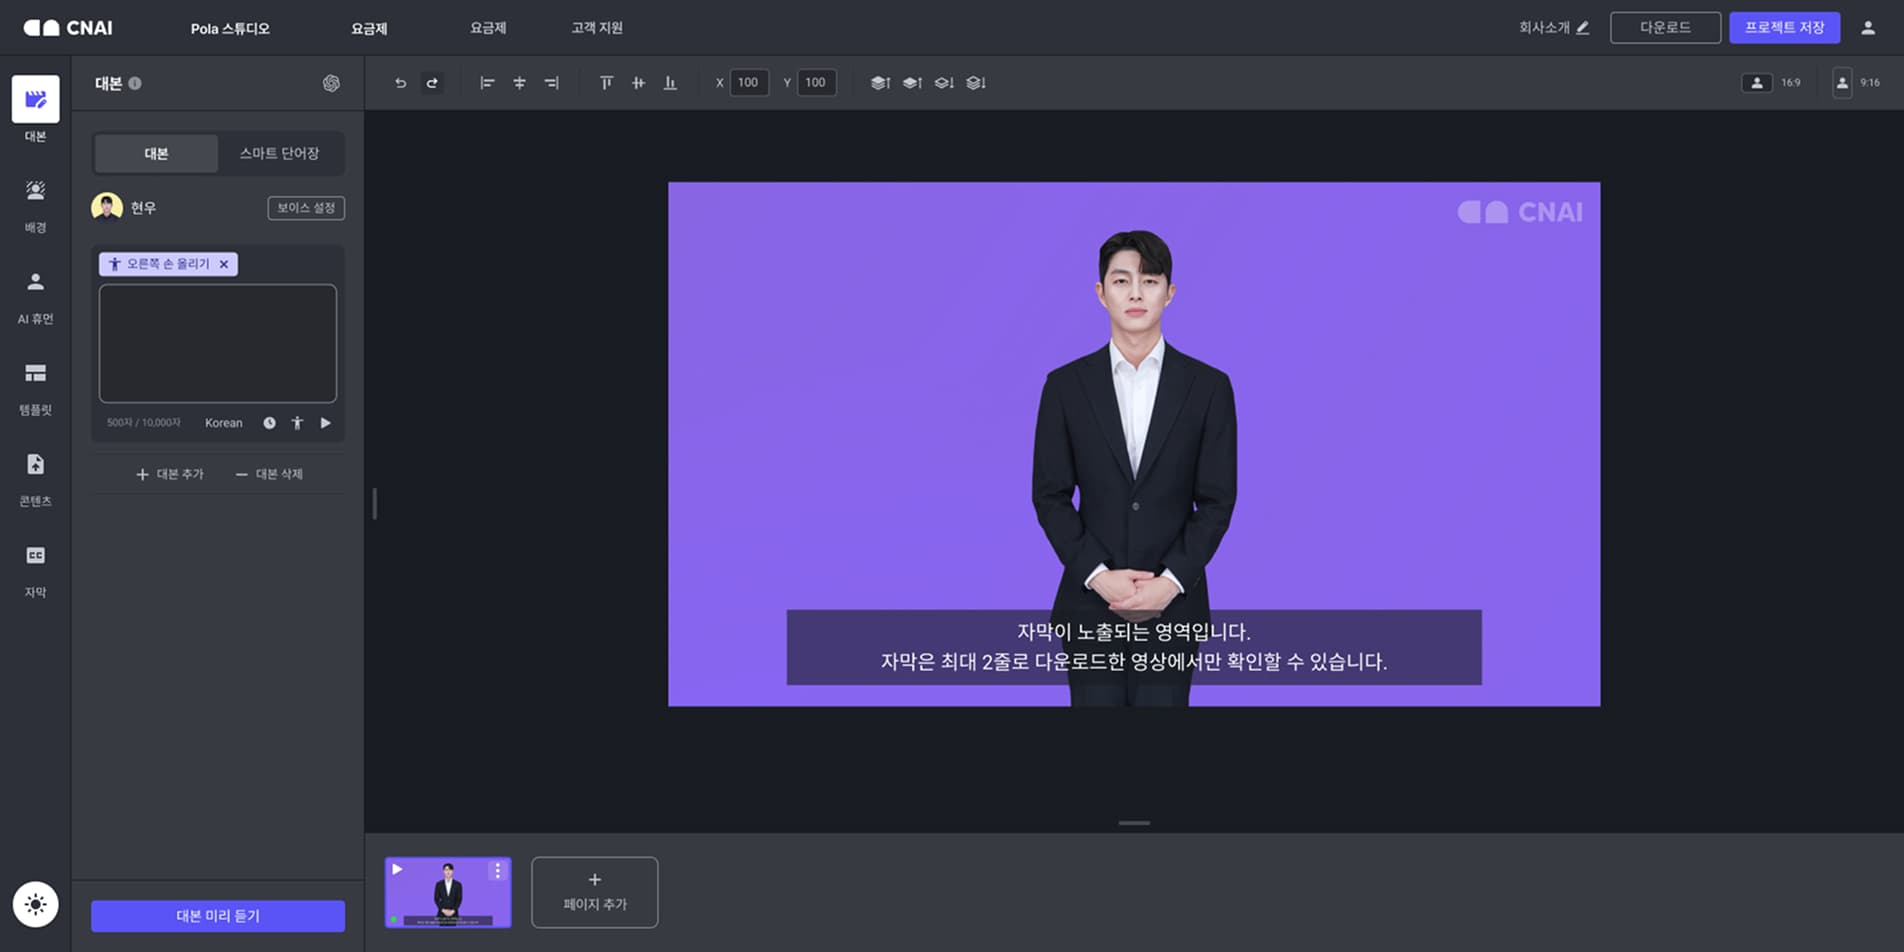Toggle the light/dark theme button

[x=35, y=904]
